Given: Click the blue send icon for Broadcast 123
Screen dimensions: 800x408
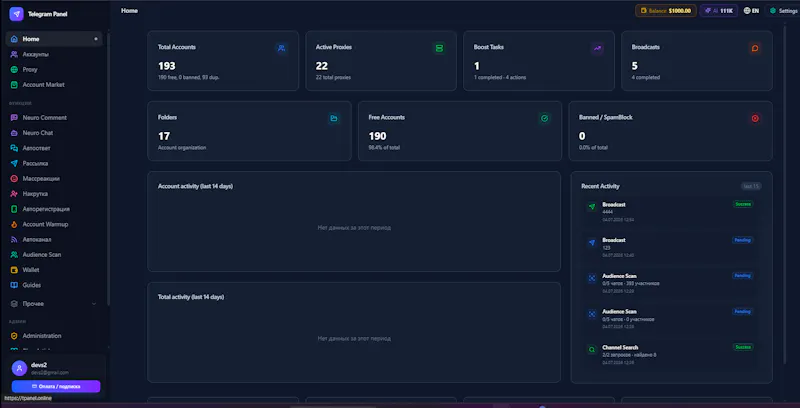Looking at the screenshot, I should point(592,242).
